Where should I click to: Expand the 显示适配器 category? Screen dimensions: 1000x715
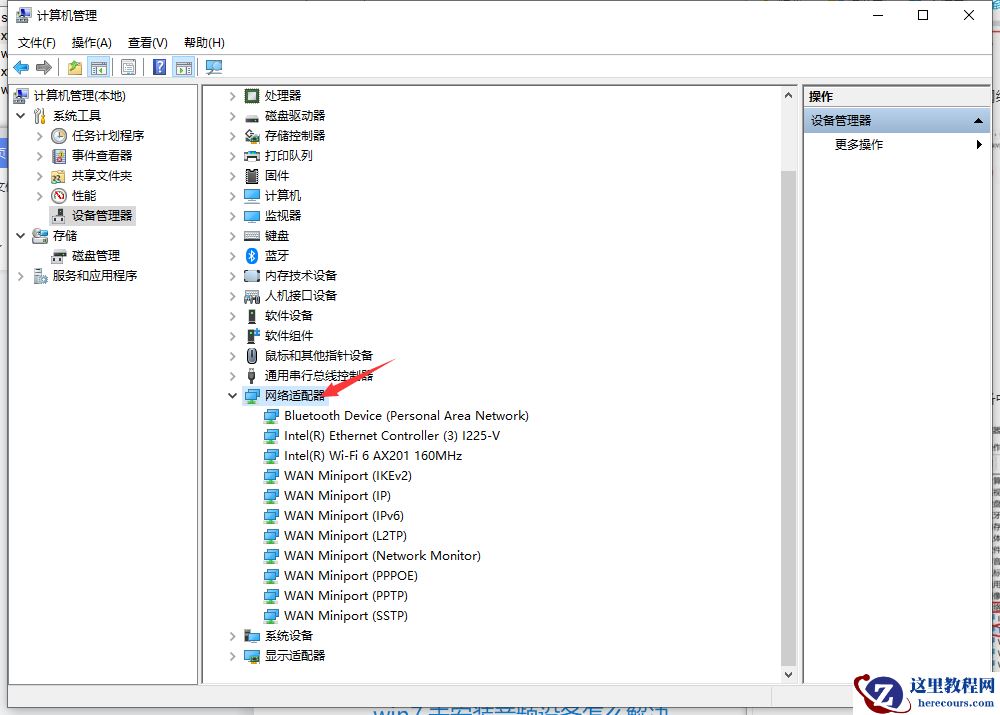233,656
